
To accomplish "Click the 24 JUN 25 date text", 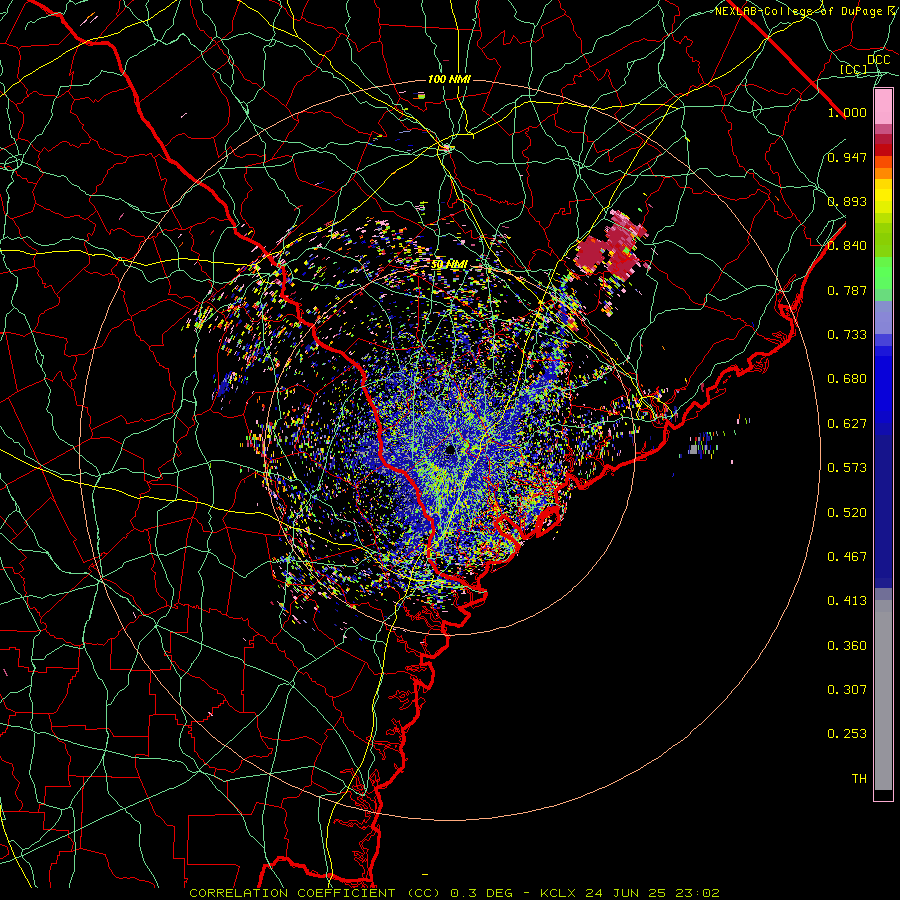I will [x=626, y=893].
